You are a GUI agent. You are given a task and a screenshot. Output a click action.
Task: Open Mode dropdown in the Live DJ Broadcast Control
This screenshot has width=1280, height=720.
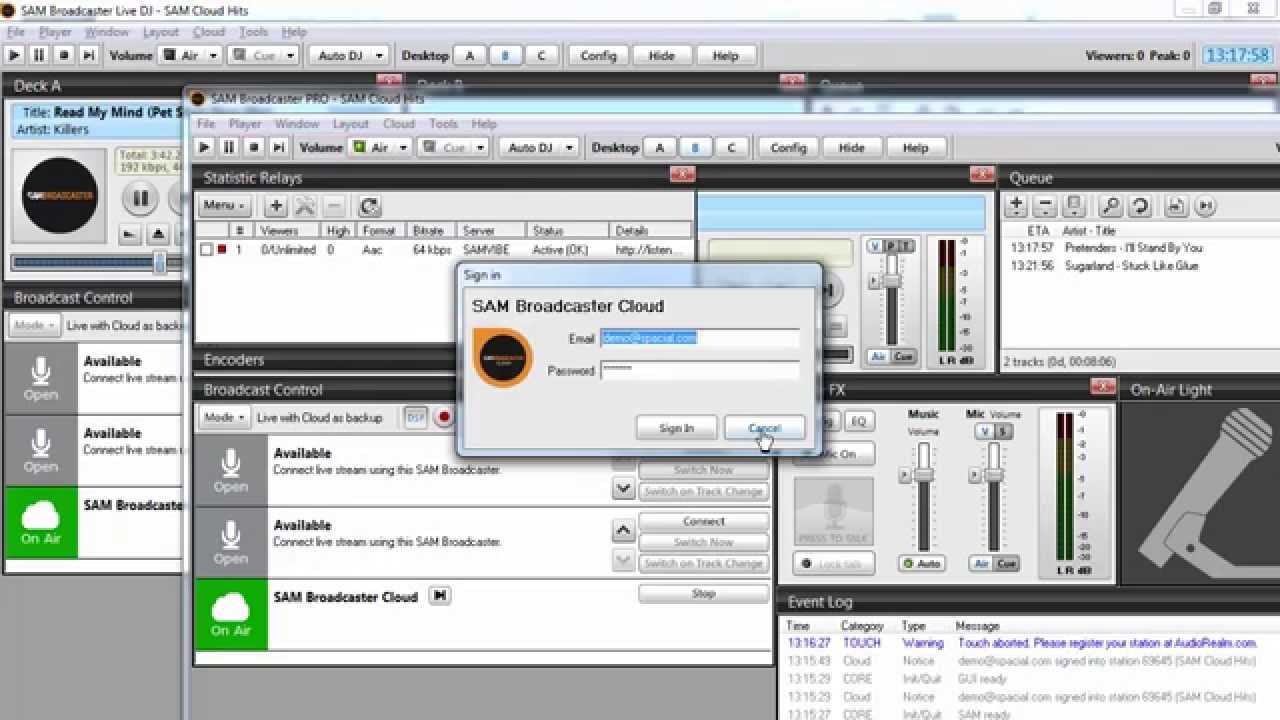(33, 325)
